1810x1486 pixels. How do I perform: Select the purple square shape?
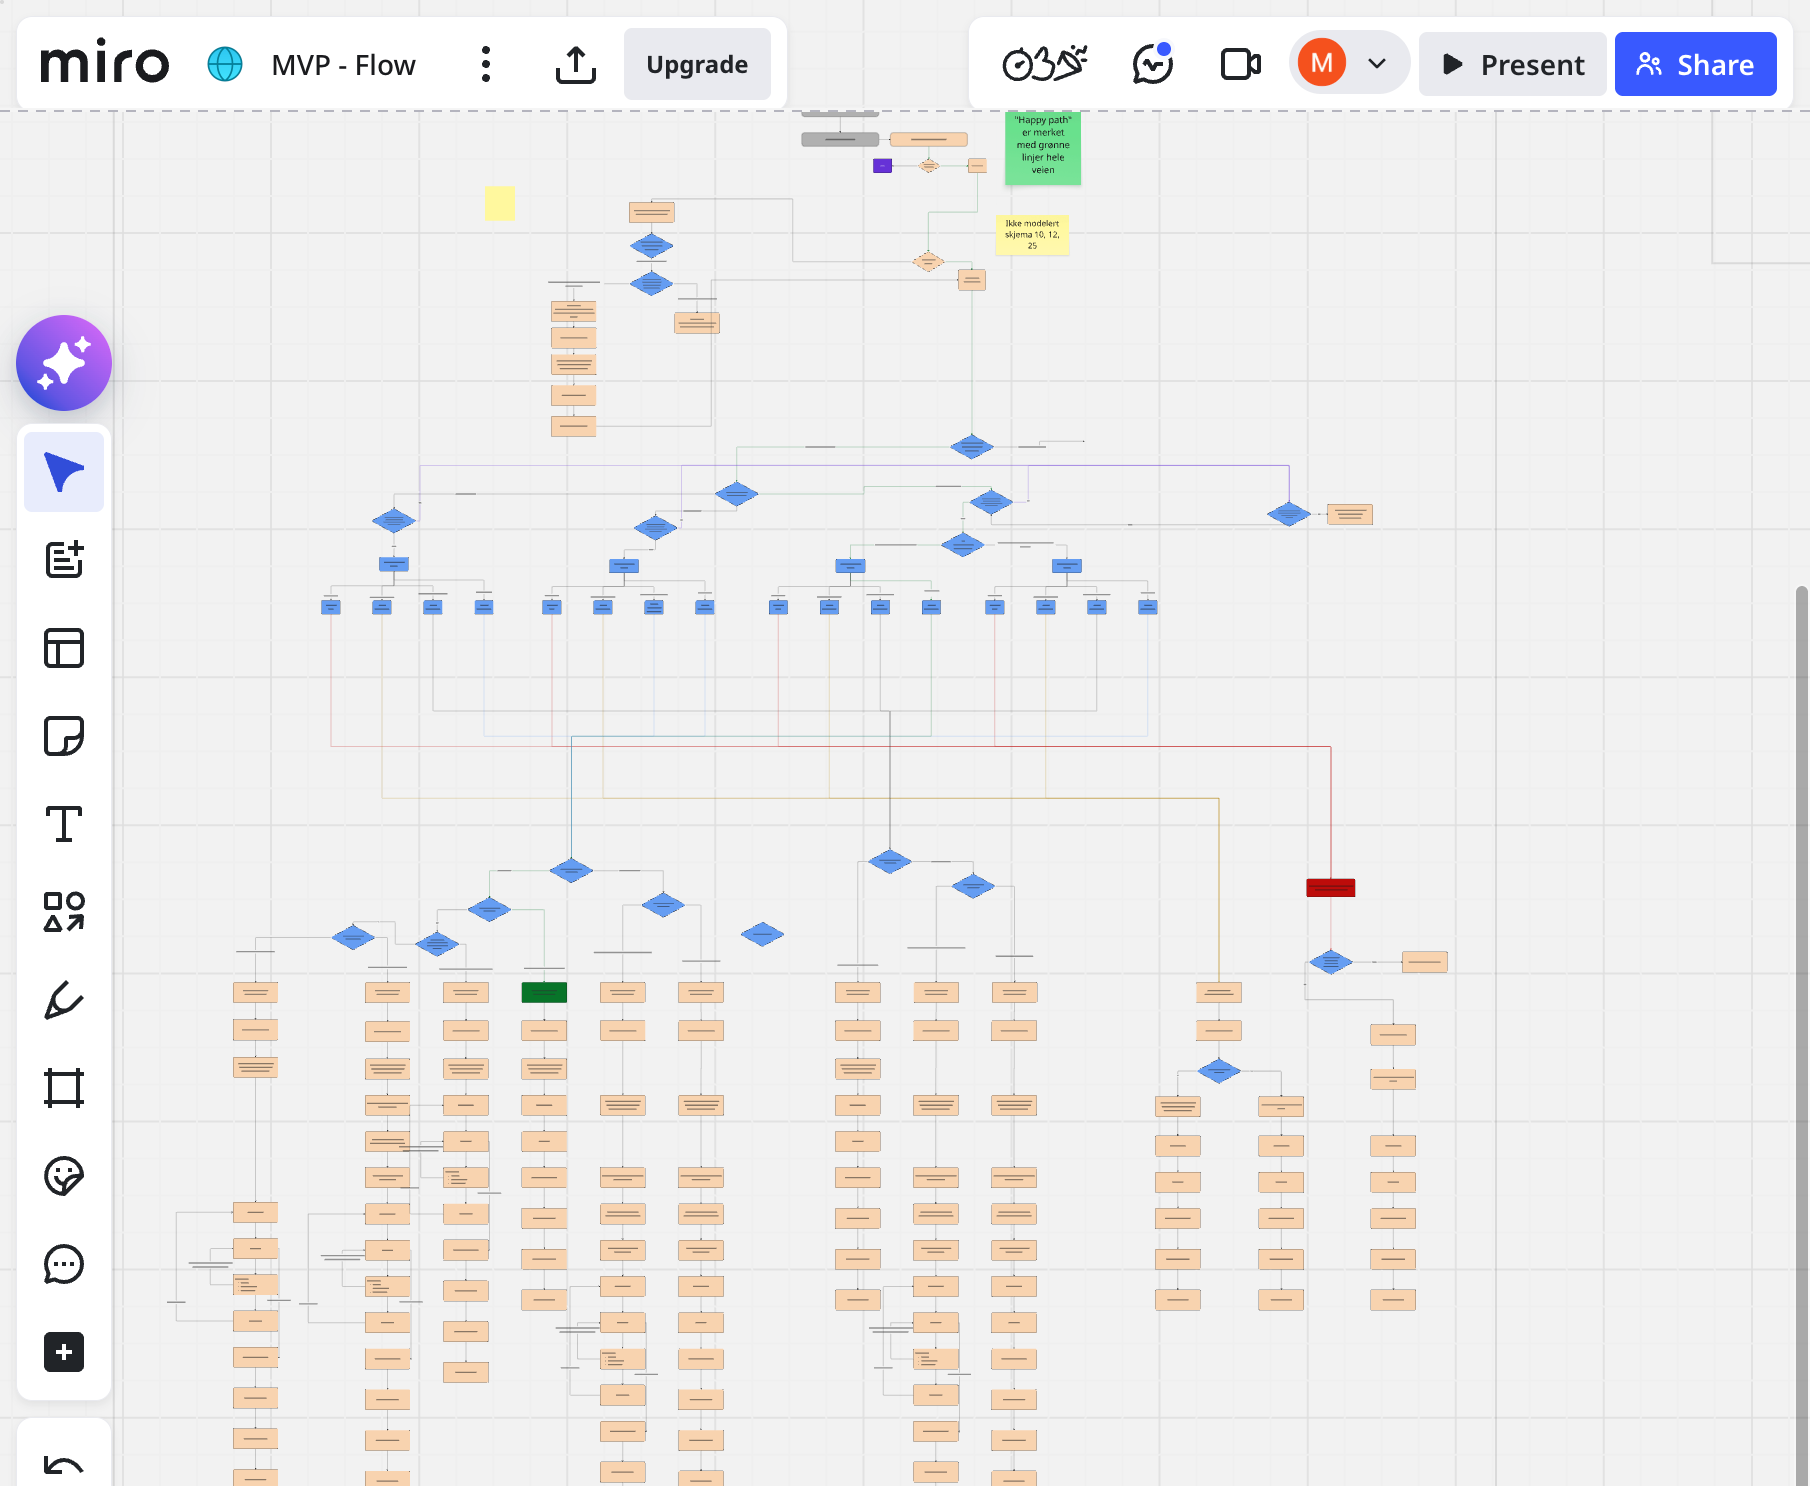click(x=882, y=166)
